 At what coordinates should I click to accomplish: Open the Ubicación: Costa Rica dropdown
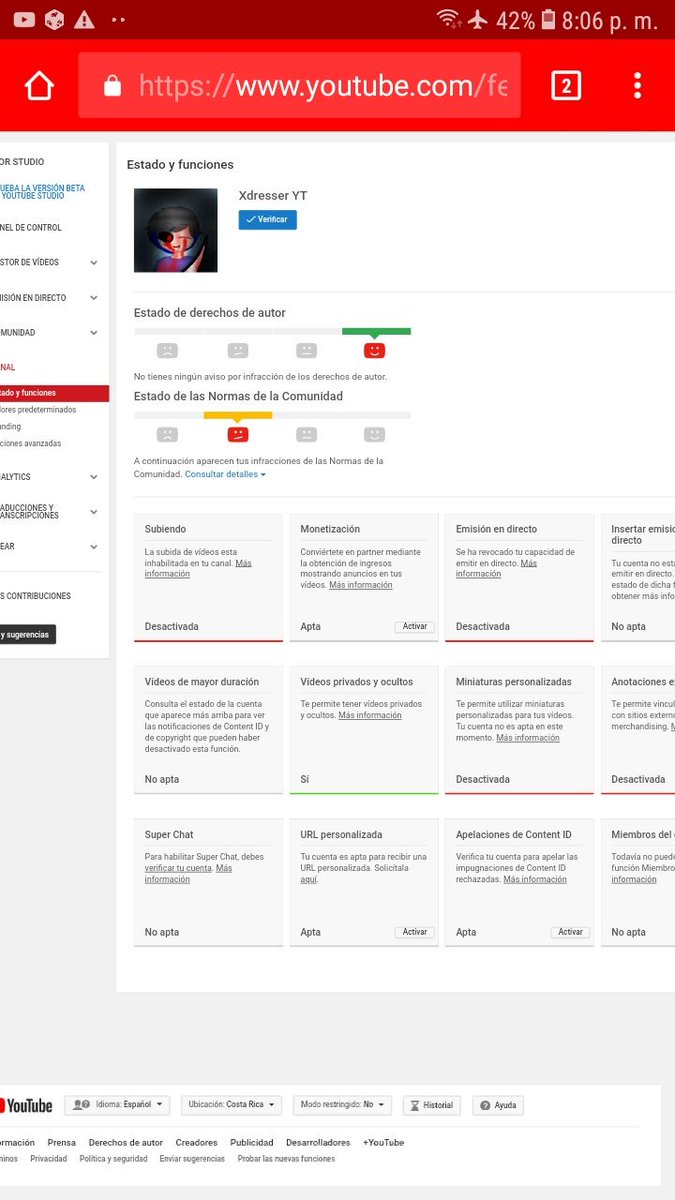232,1105
